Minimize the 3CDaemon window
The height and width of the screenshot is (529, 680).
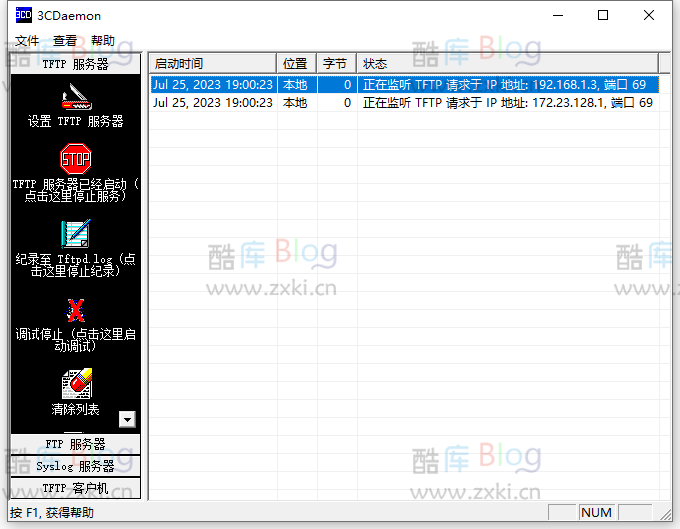pyautogui.click(x=558, y=16)
